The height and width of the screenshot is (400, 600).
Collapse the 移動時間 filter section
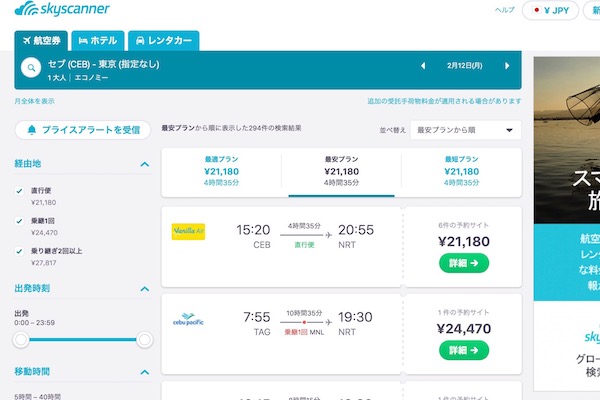tap(145, 372)
